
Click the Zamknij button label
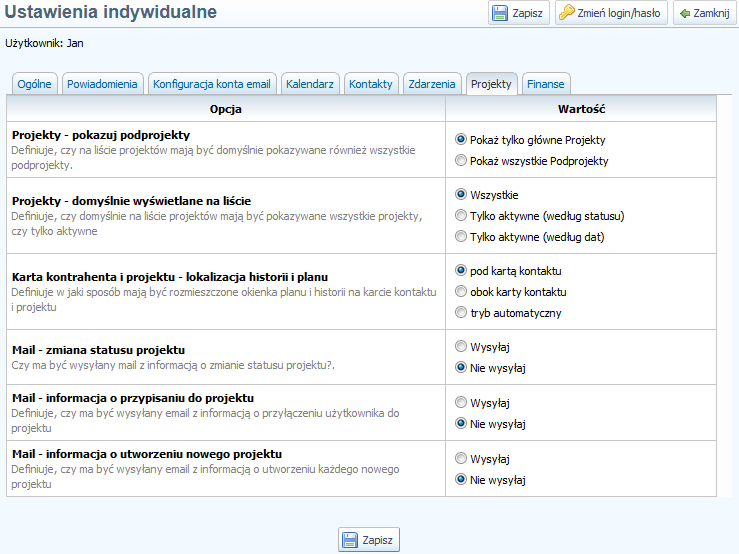tap(711, 13)
